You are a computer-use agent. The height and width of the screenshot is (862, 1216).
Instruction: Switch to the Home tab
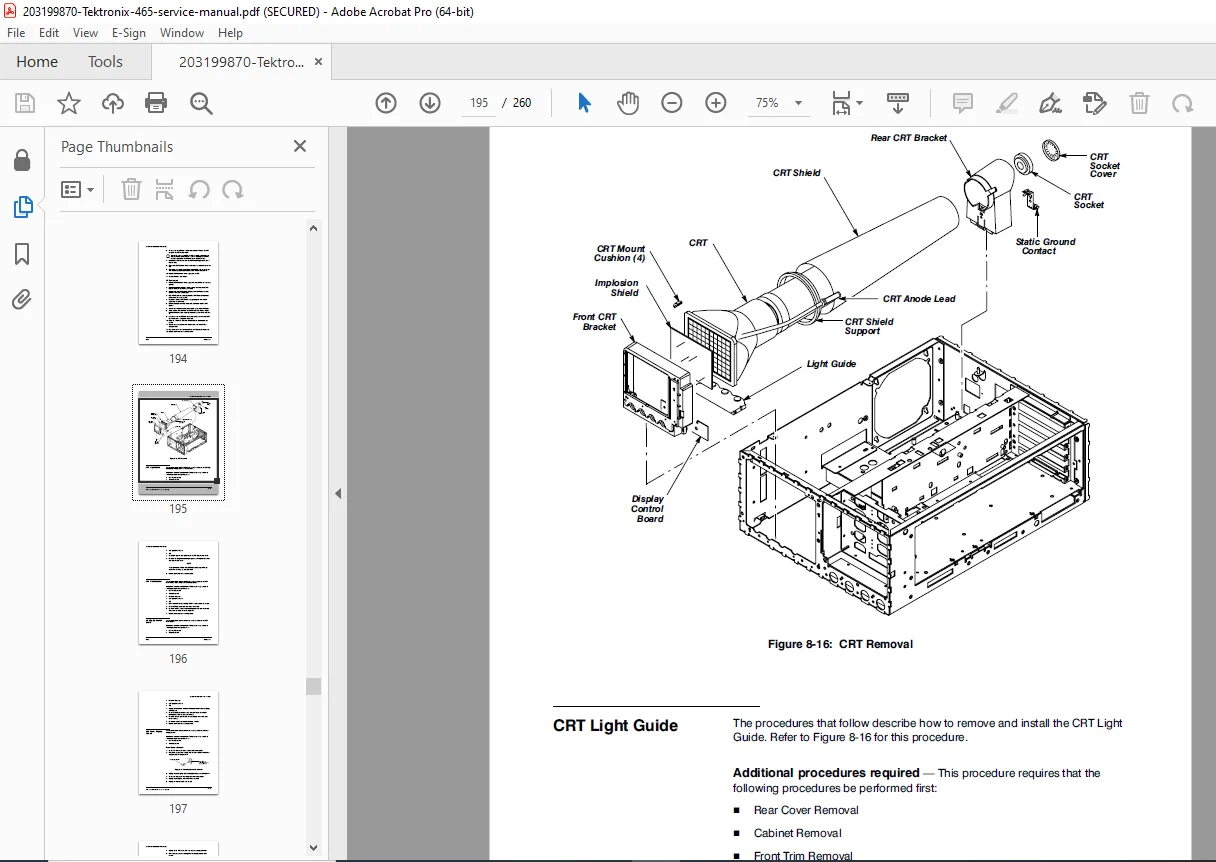point(37,62)
